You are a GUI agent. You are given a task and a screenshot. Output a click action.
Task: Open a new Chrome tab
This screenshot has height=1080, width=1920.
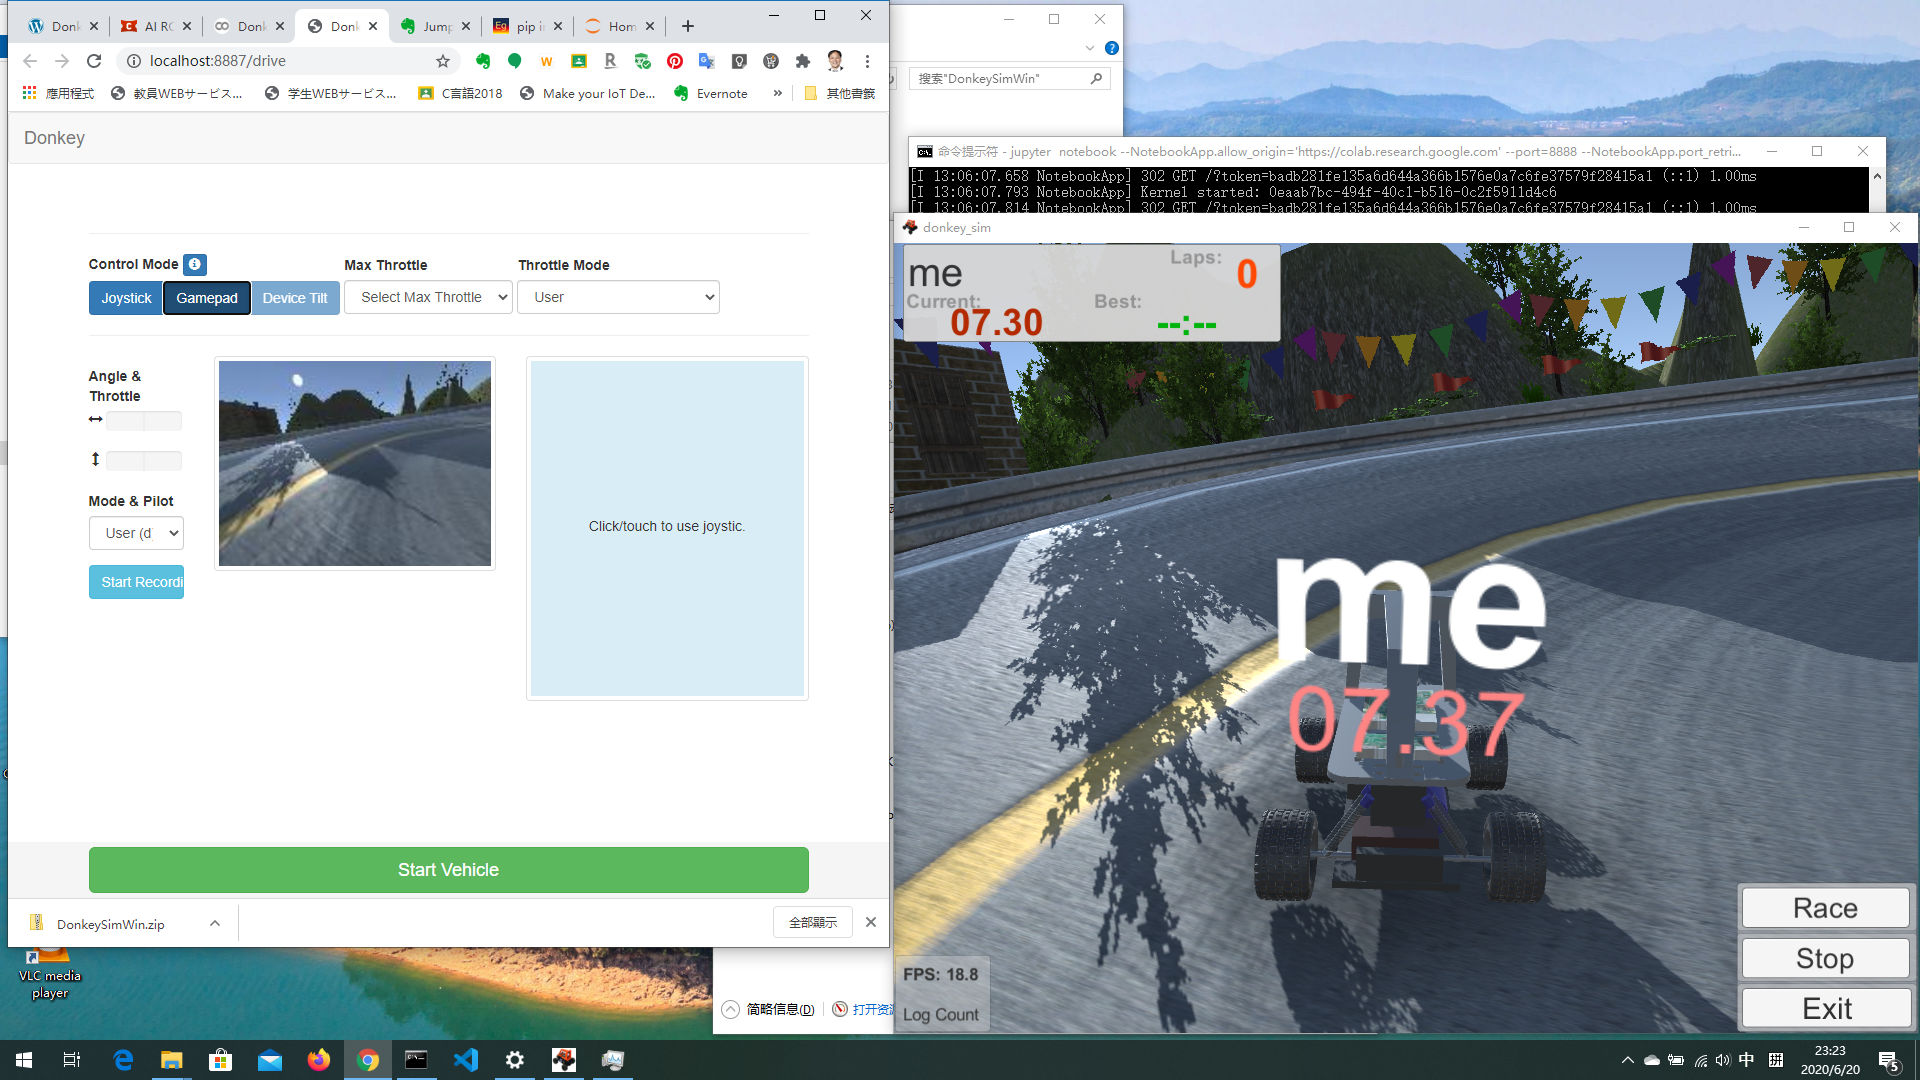coord(688,26)
